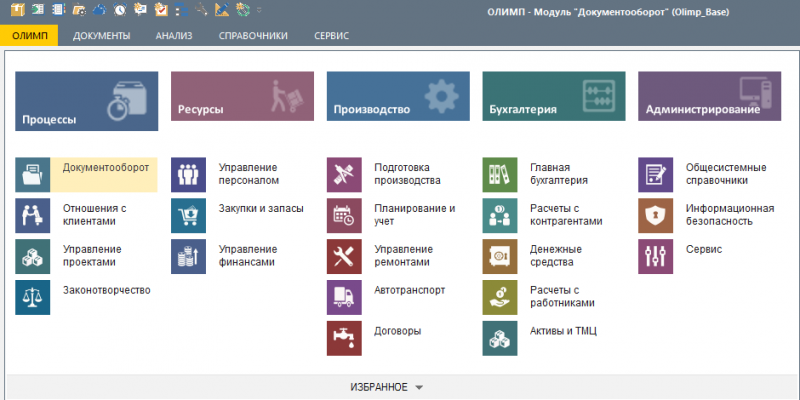Open the ДОКУМЕНТЫ tab

click(x=102, y=36)
